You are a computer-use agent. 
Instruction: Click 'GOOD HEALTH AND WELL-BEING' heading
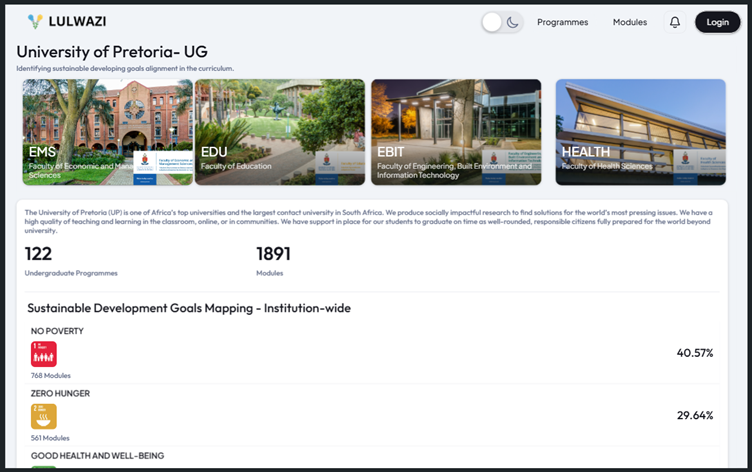pyautogui.click(x=97, y=456)
